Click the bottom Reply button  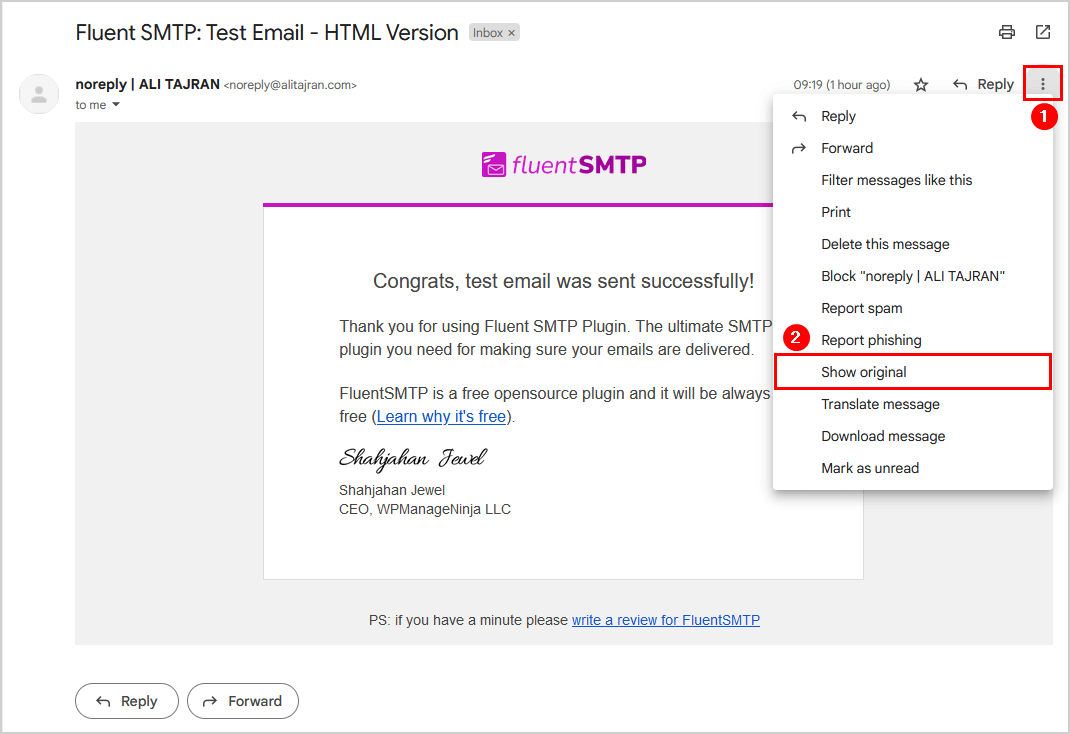[127, 701]
